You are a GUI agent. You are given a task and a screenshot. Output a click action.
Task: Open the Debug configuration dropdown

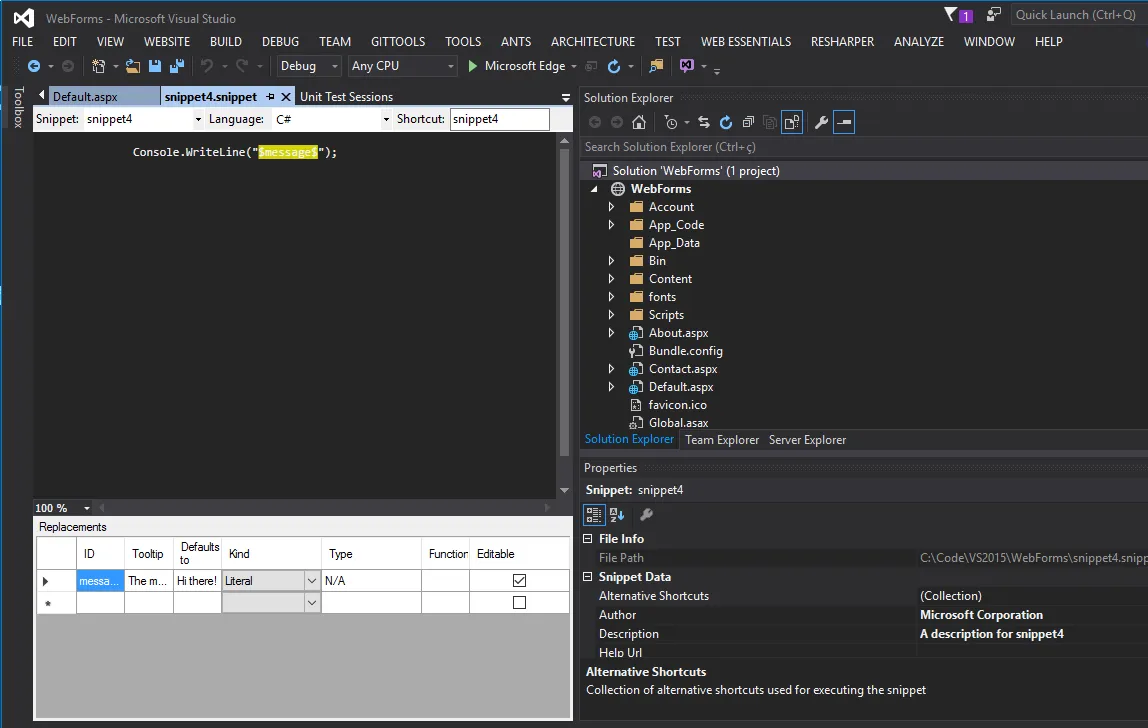pos(310,66)
